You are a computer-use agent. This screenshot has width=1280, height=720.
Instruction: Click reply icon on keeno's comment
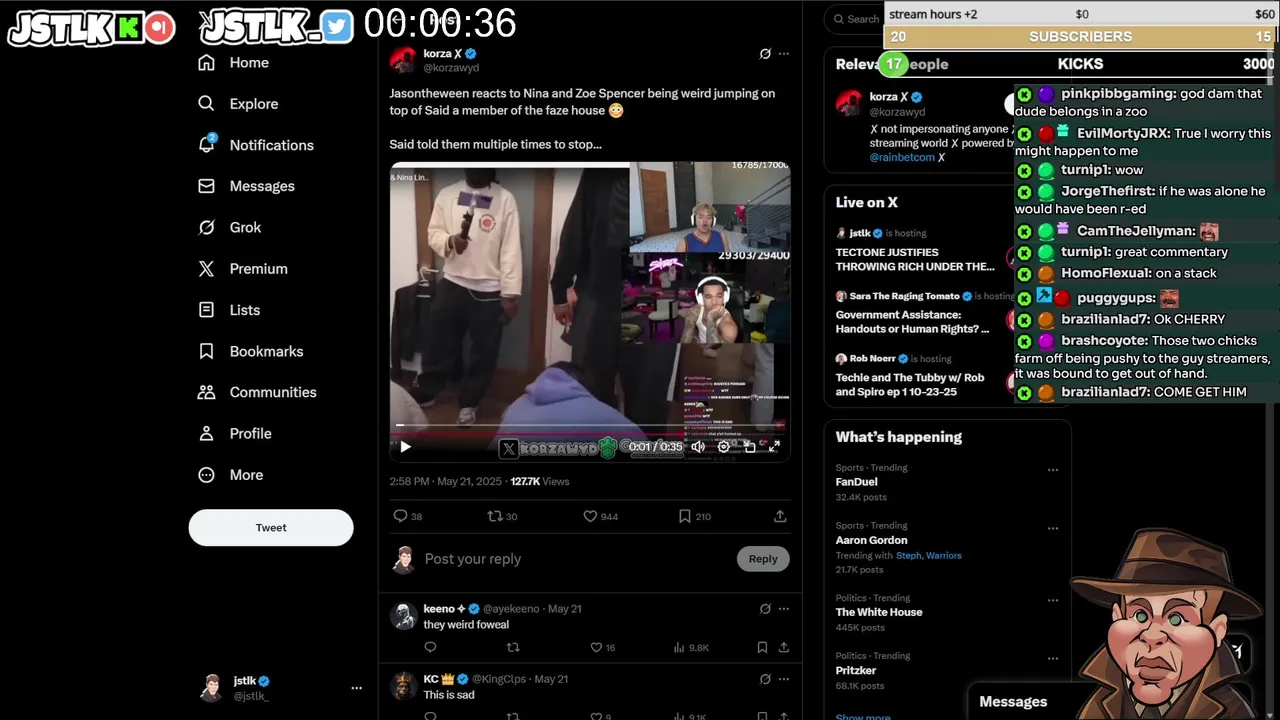tap(431, 648)
